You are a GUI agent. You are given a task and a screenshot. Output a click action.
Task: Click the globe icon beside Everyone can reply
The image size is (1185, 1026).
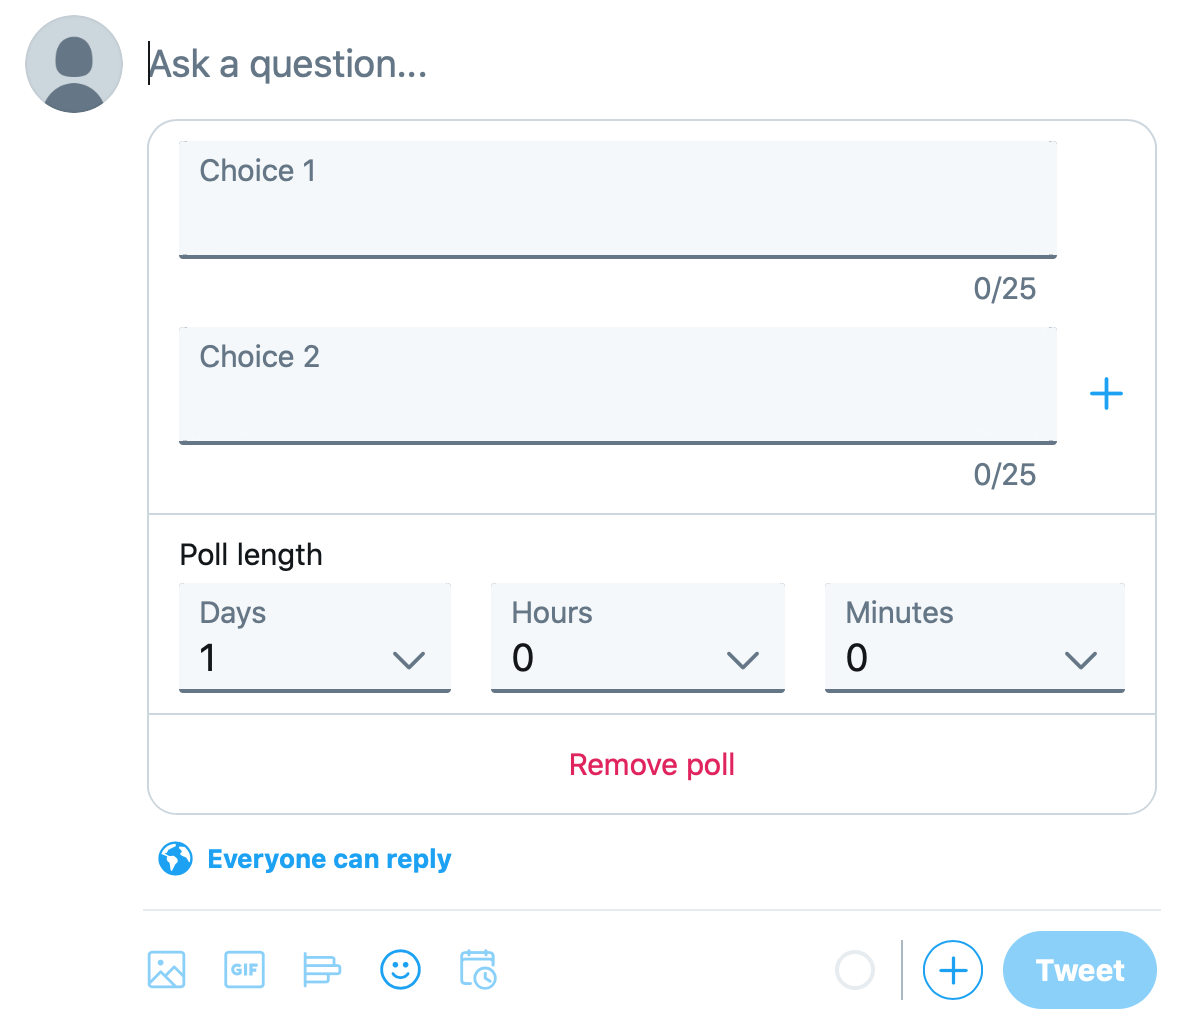point(175,859)
